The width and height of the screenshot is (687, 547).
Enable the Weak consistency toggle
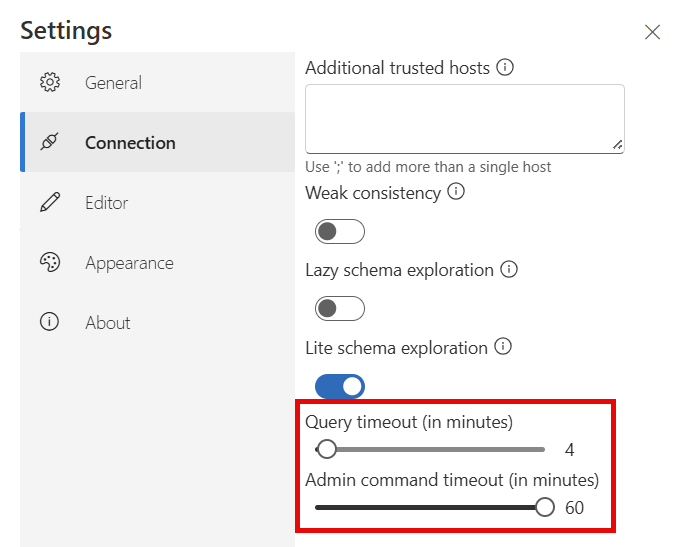[x=340, y=232]
